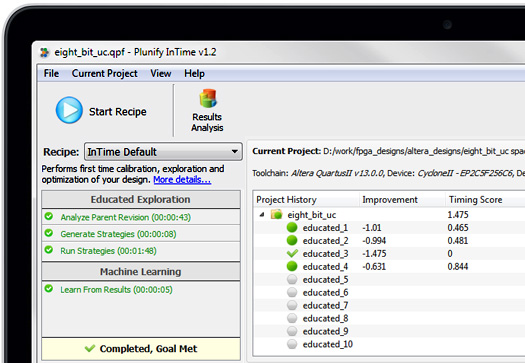Select the educated_8 revision row

[x=389, y=318]
